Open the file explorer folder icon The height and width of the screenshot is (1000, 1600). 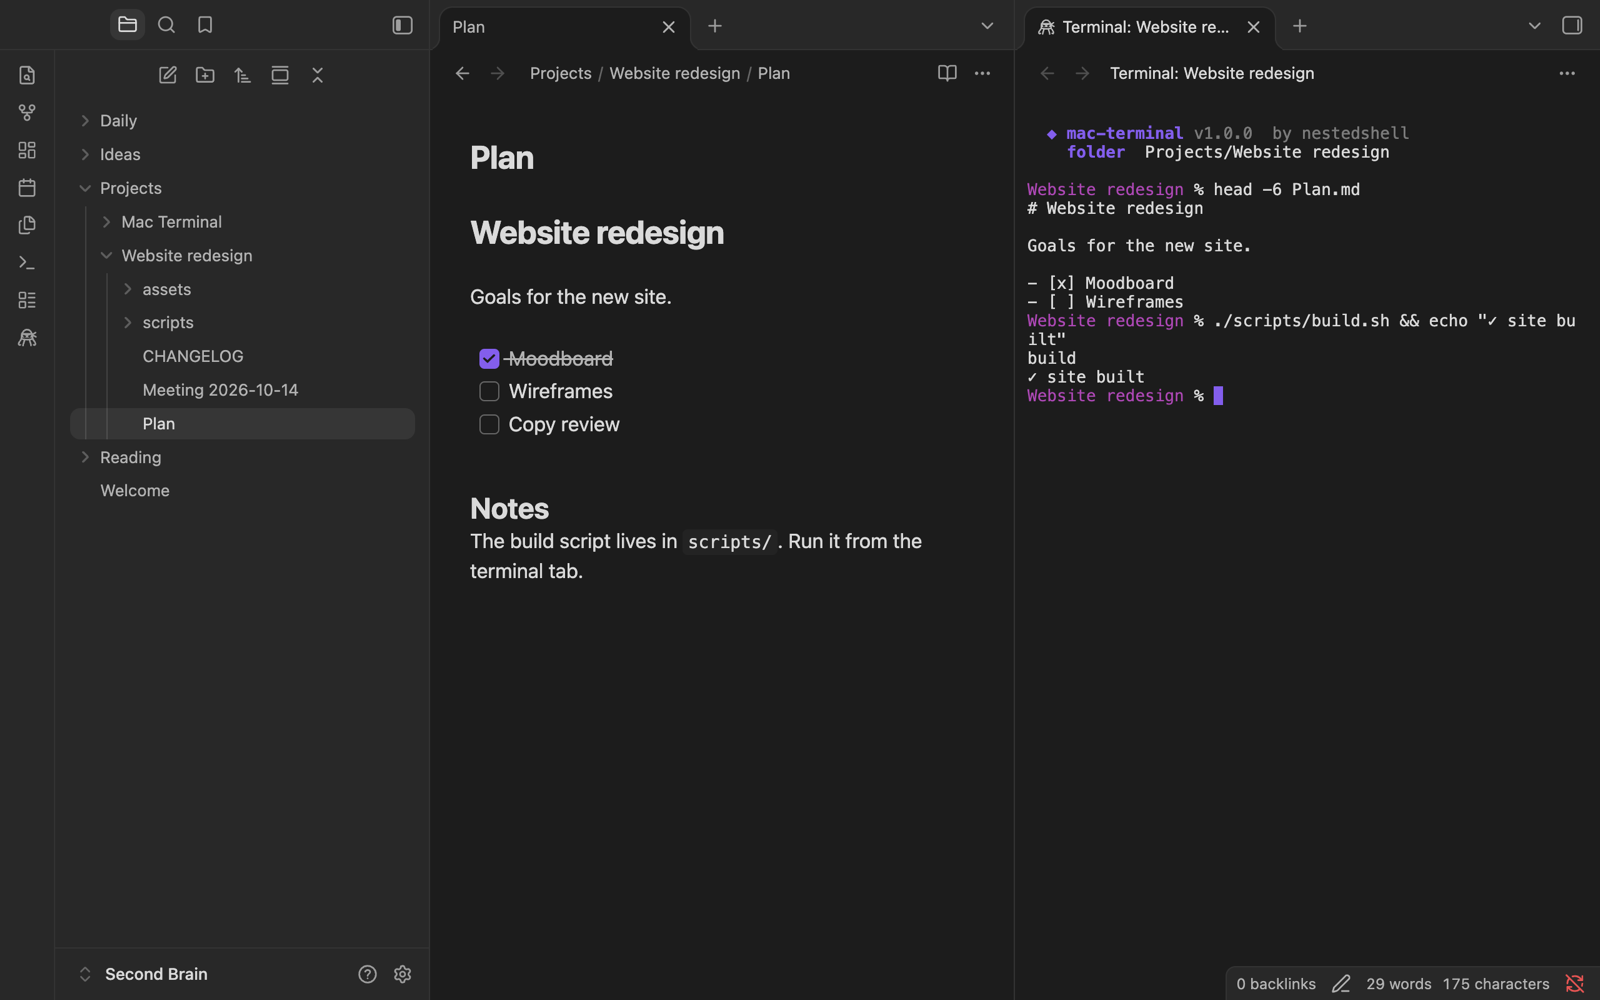tap(127, 25)
